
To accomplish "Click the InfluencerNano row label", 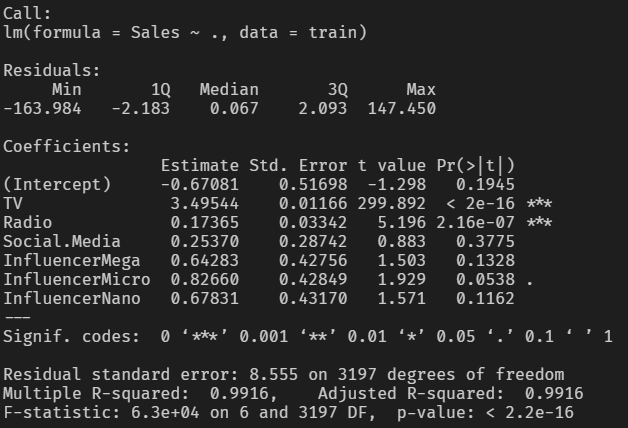I will (72, 298).
